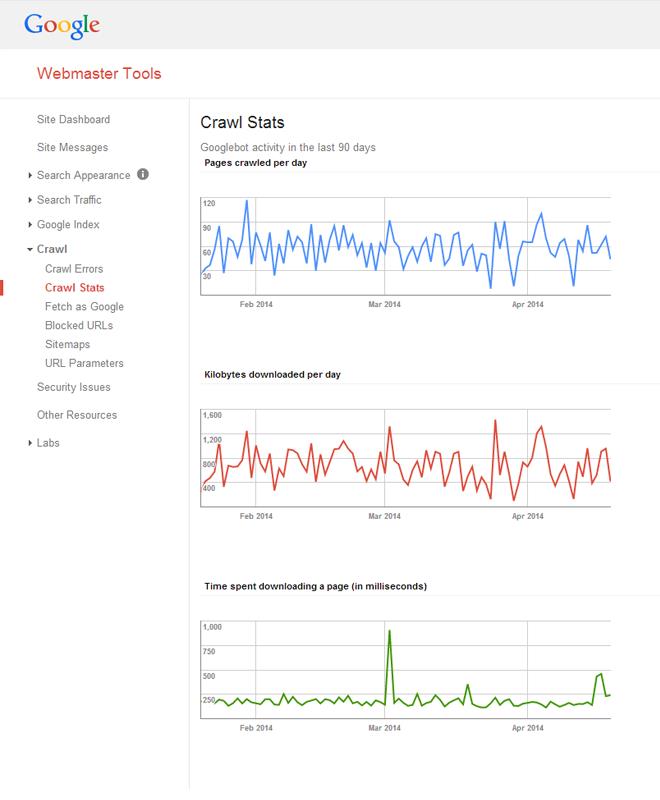Click the '750' axis value on time chart
The width and height of the screenshot is (660, 800).
(x=209, y=651)
